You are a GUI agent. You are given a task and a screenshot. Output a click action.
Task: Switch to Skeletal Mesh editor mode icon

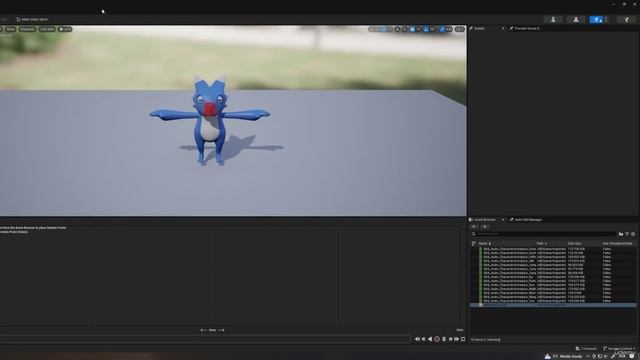576,19
